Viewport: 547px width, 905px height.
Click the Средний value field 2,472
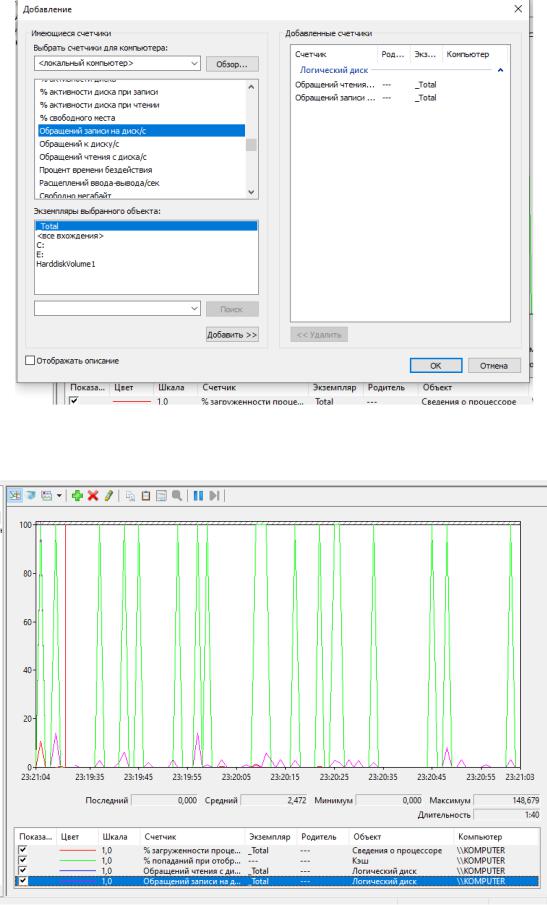tap(274, 801)
